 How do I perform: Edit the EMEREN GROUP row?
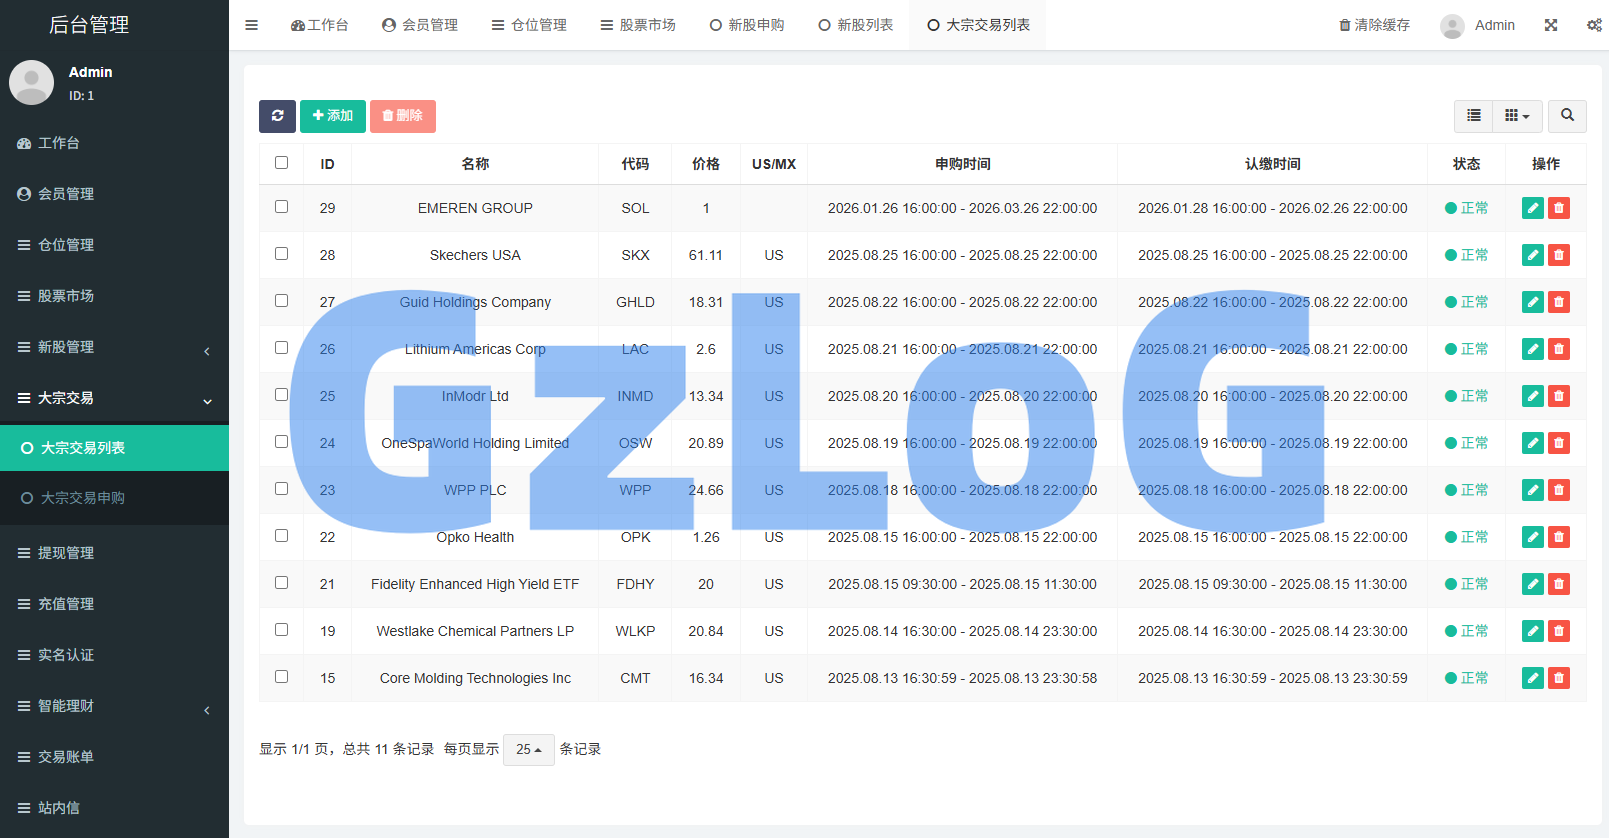[x=1532, y=208]
